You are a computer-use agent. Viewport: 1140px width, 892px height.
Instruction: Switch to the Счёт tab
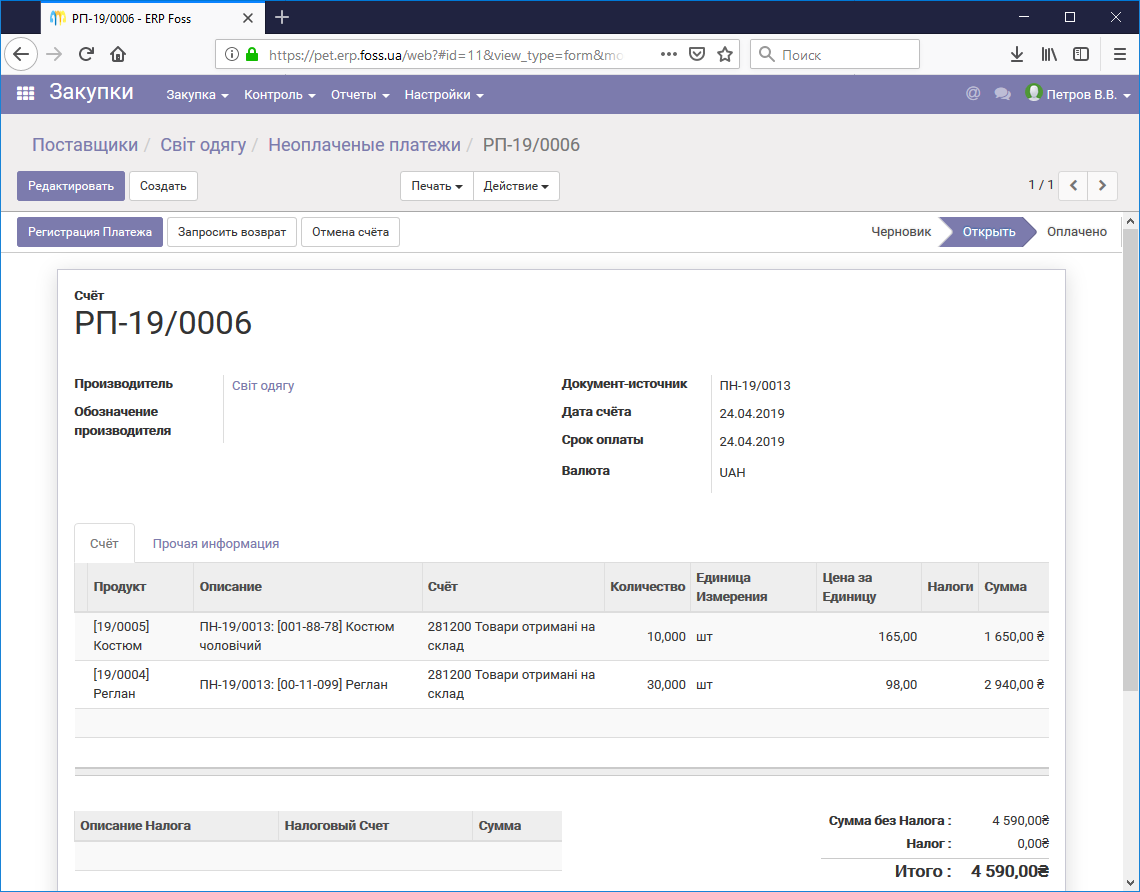(104, 544)
